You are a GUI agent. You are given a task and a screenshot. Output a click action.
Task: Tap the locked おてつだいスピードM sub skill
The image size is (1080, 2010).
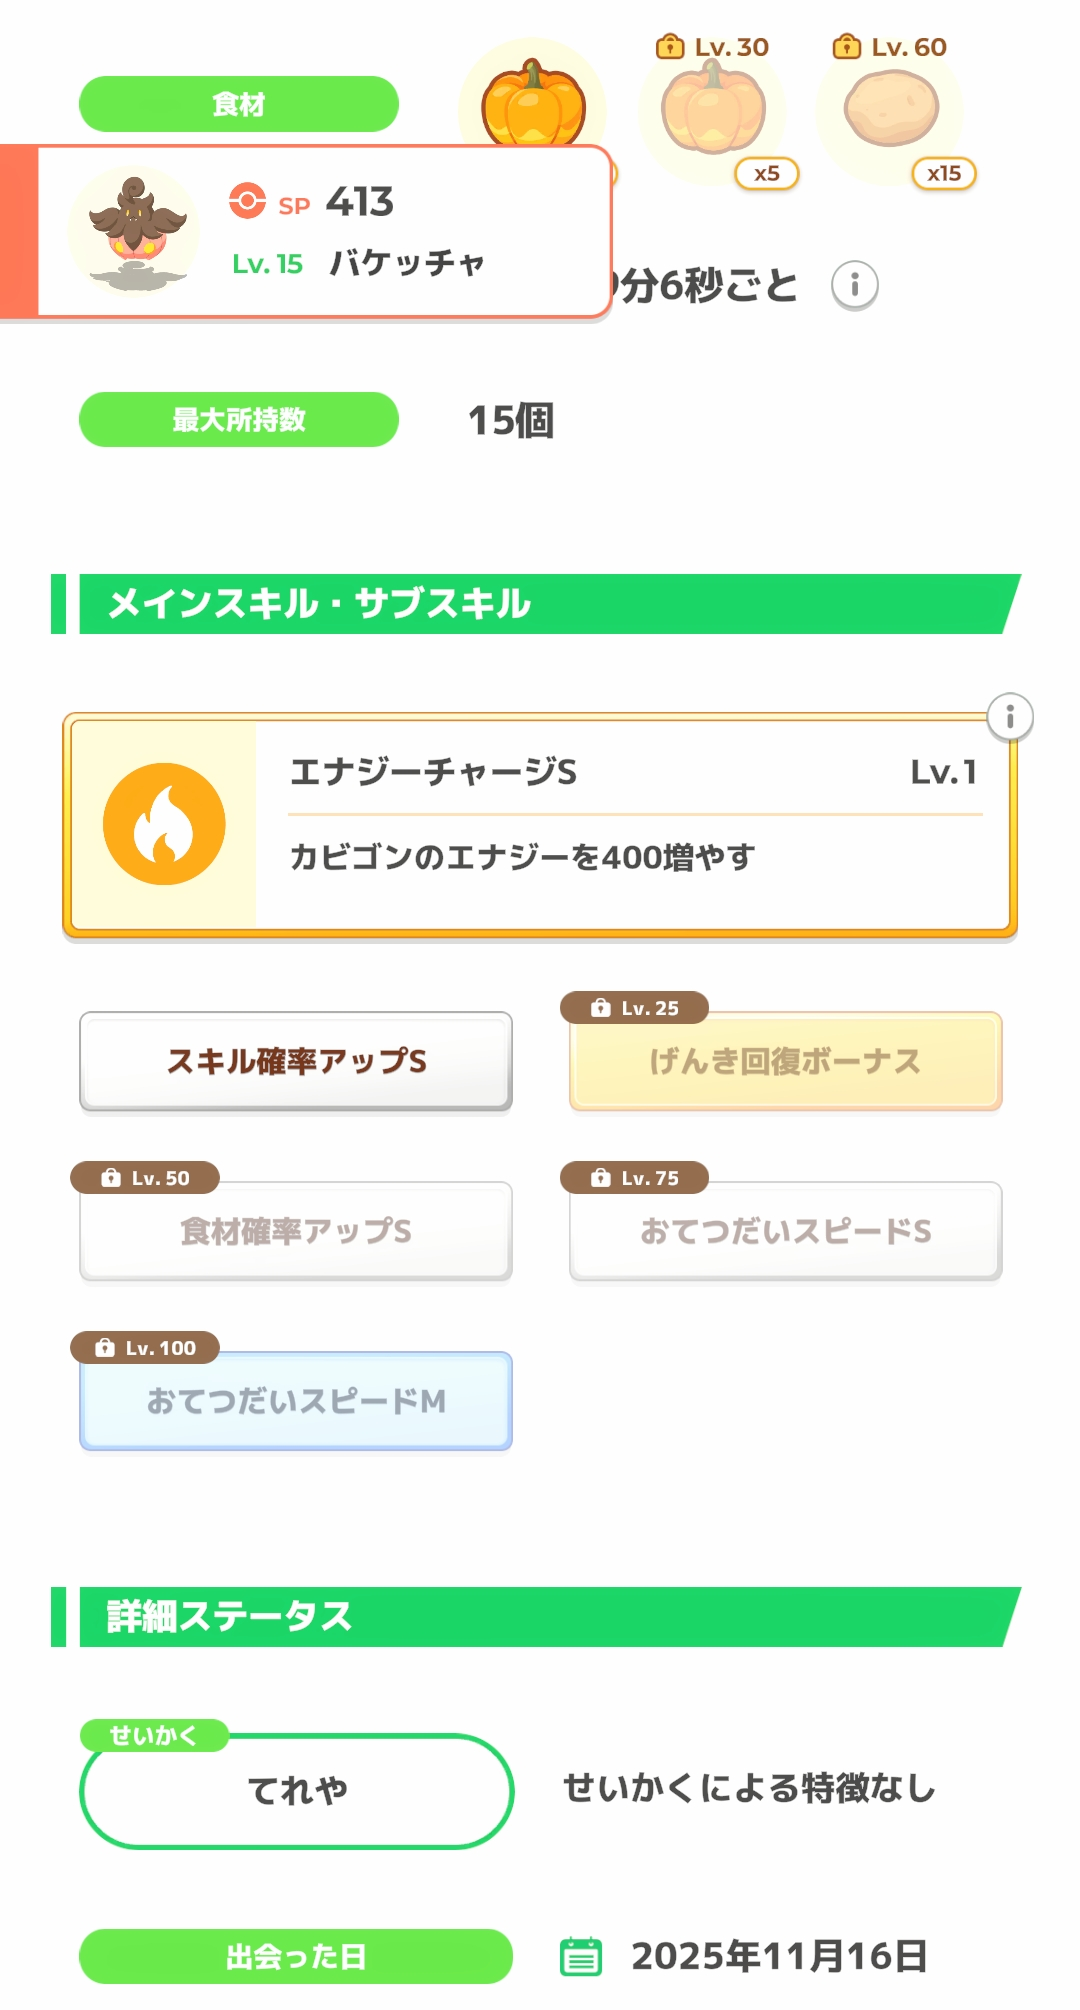[296, 1401]
